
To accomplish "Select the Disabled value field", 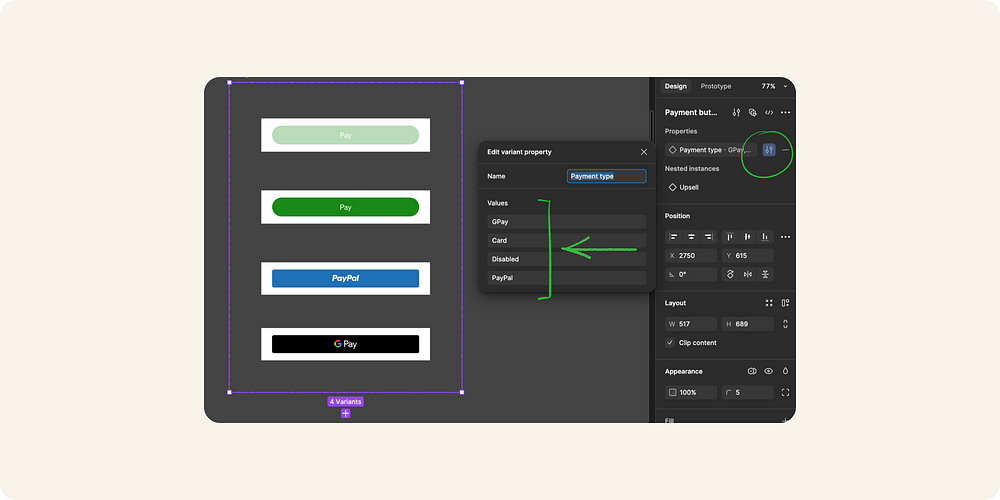I will tap(566, 260).
